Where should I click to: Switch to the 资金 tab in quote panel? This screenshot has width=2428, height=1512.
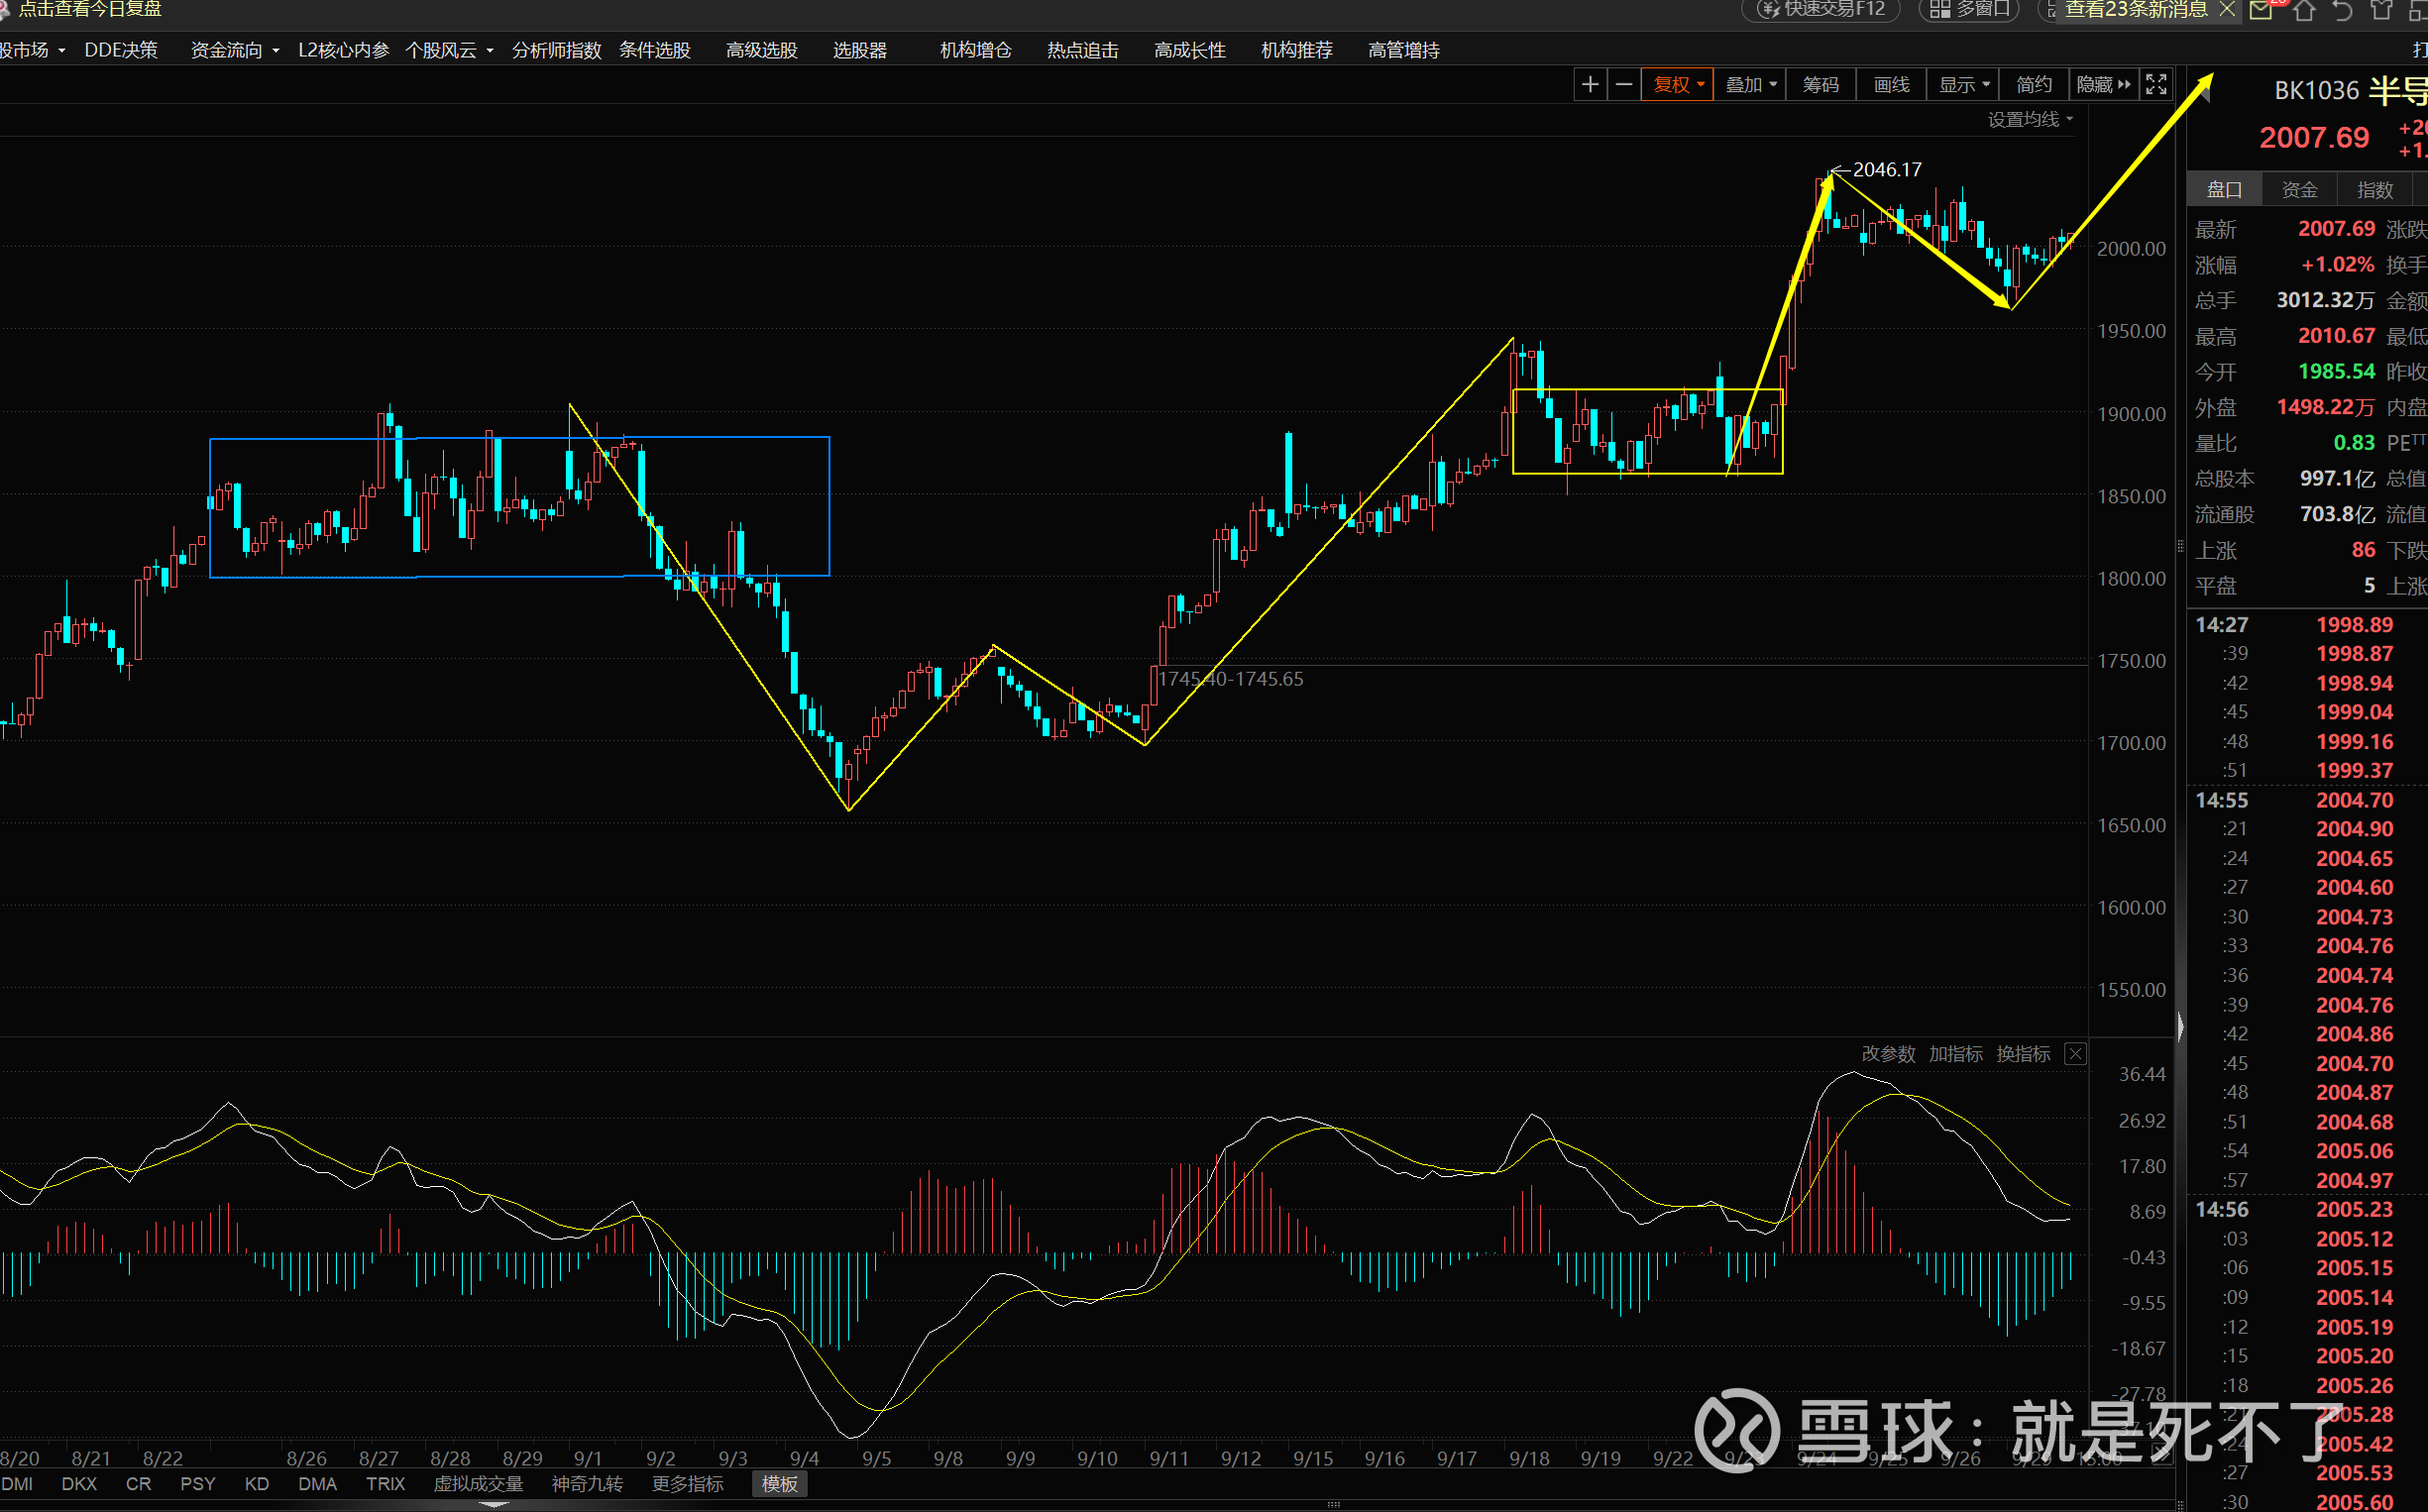click(2299, 190)
